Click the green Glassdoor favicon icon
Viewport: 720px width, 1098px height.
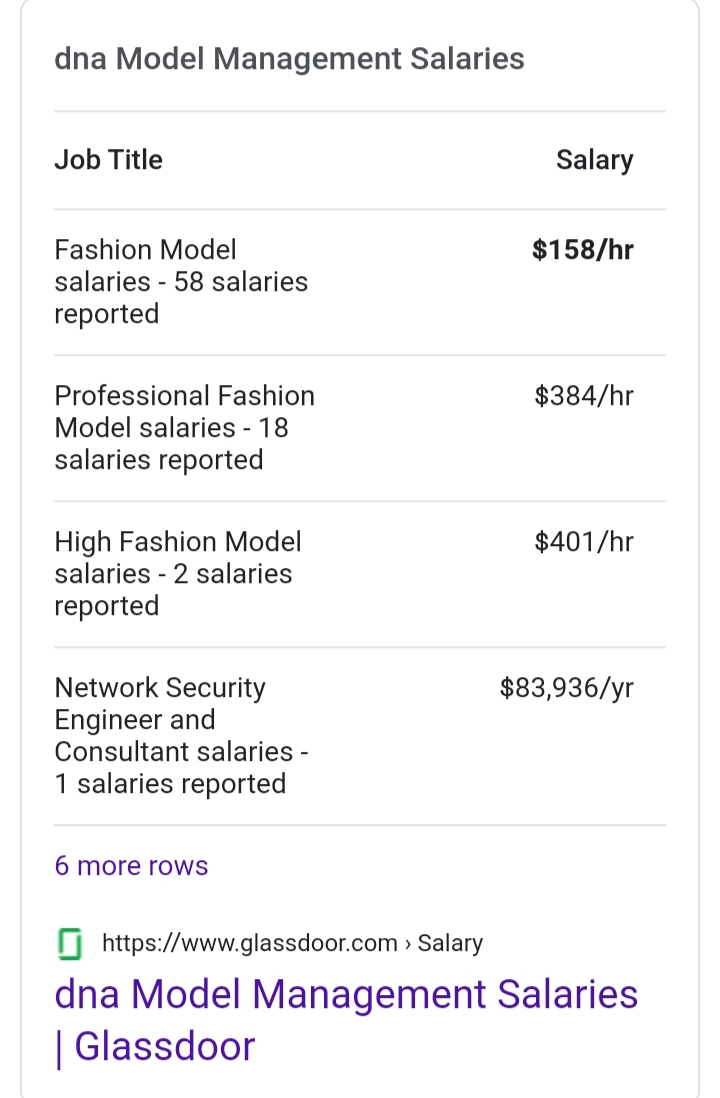pos(69,944)
